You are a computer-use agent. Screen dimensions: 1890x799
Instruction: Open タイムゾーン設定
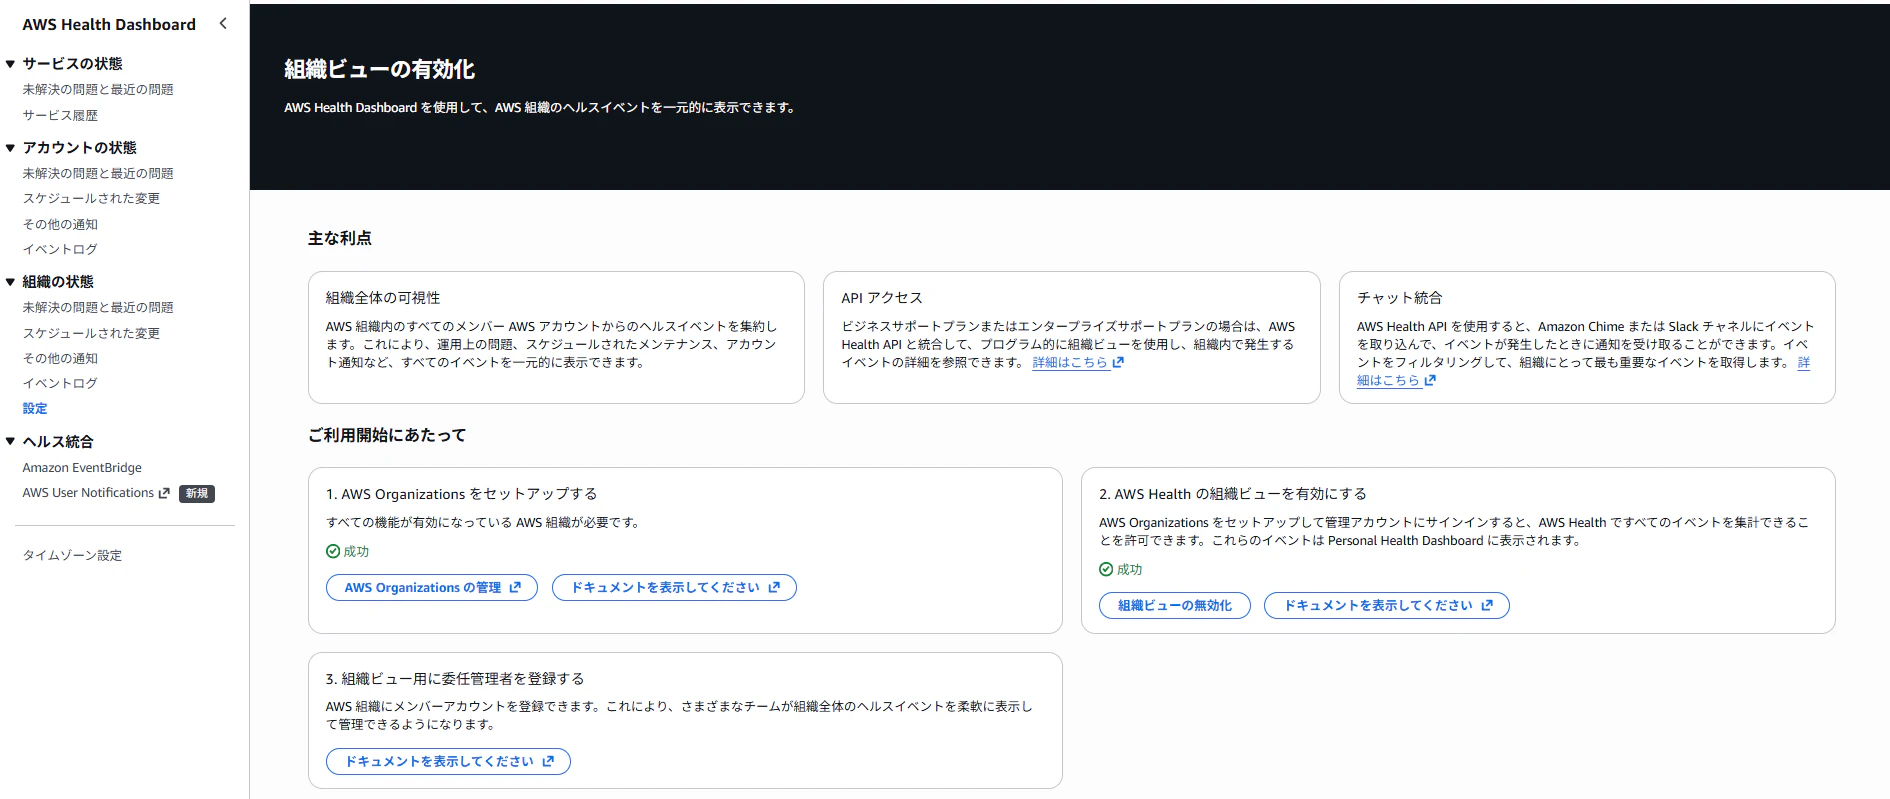[x=72, y=555]
